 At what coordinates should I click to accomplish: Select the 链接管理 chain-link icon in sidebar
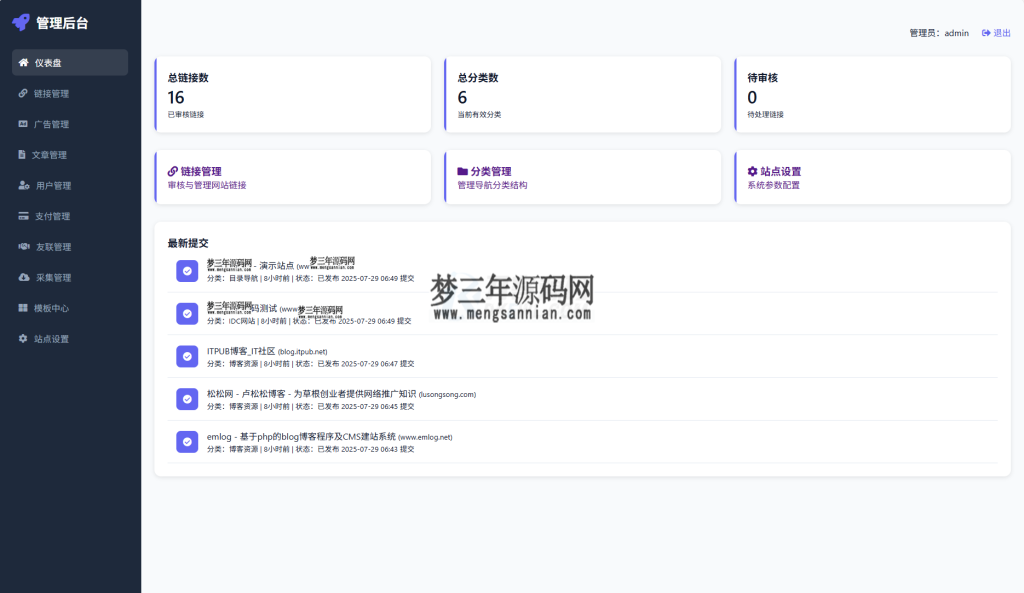click(x=21, y=93)
